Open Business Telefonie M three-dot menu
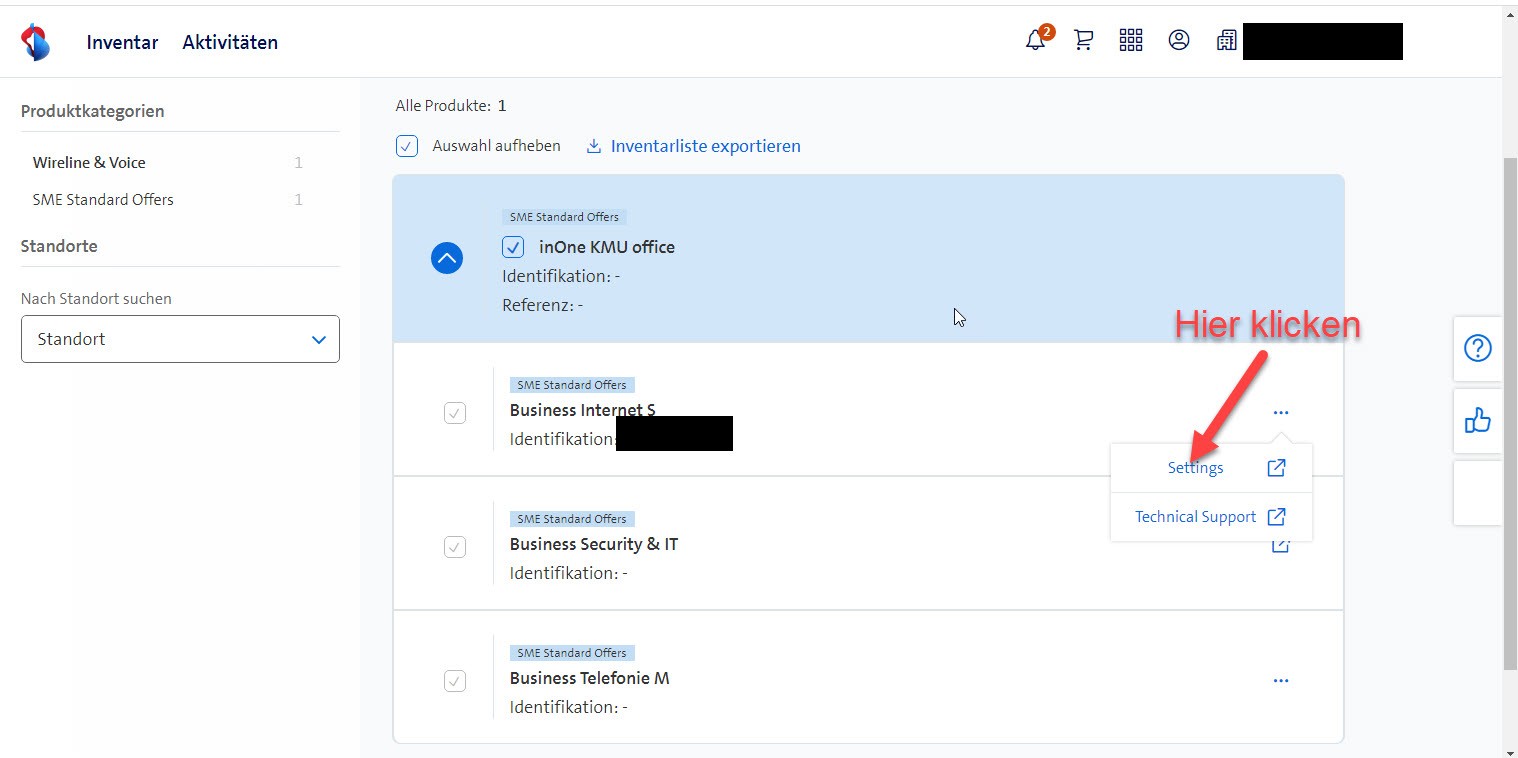Viewport: 1518px width, 758px height. [x=1281, y=681]
